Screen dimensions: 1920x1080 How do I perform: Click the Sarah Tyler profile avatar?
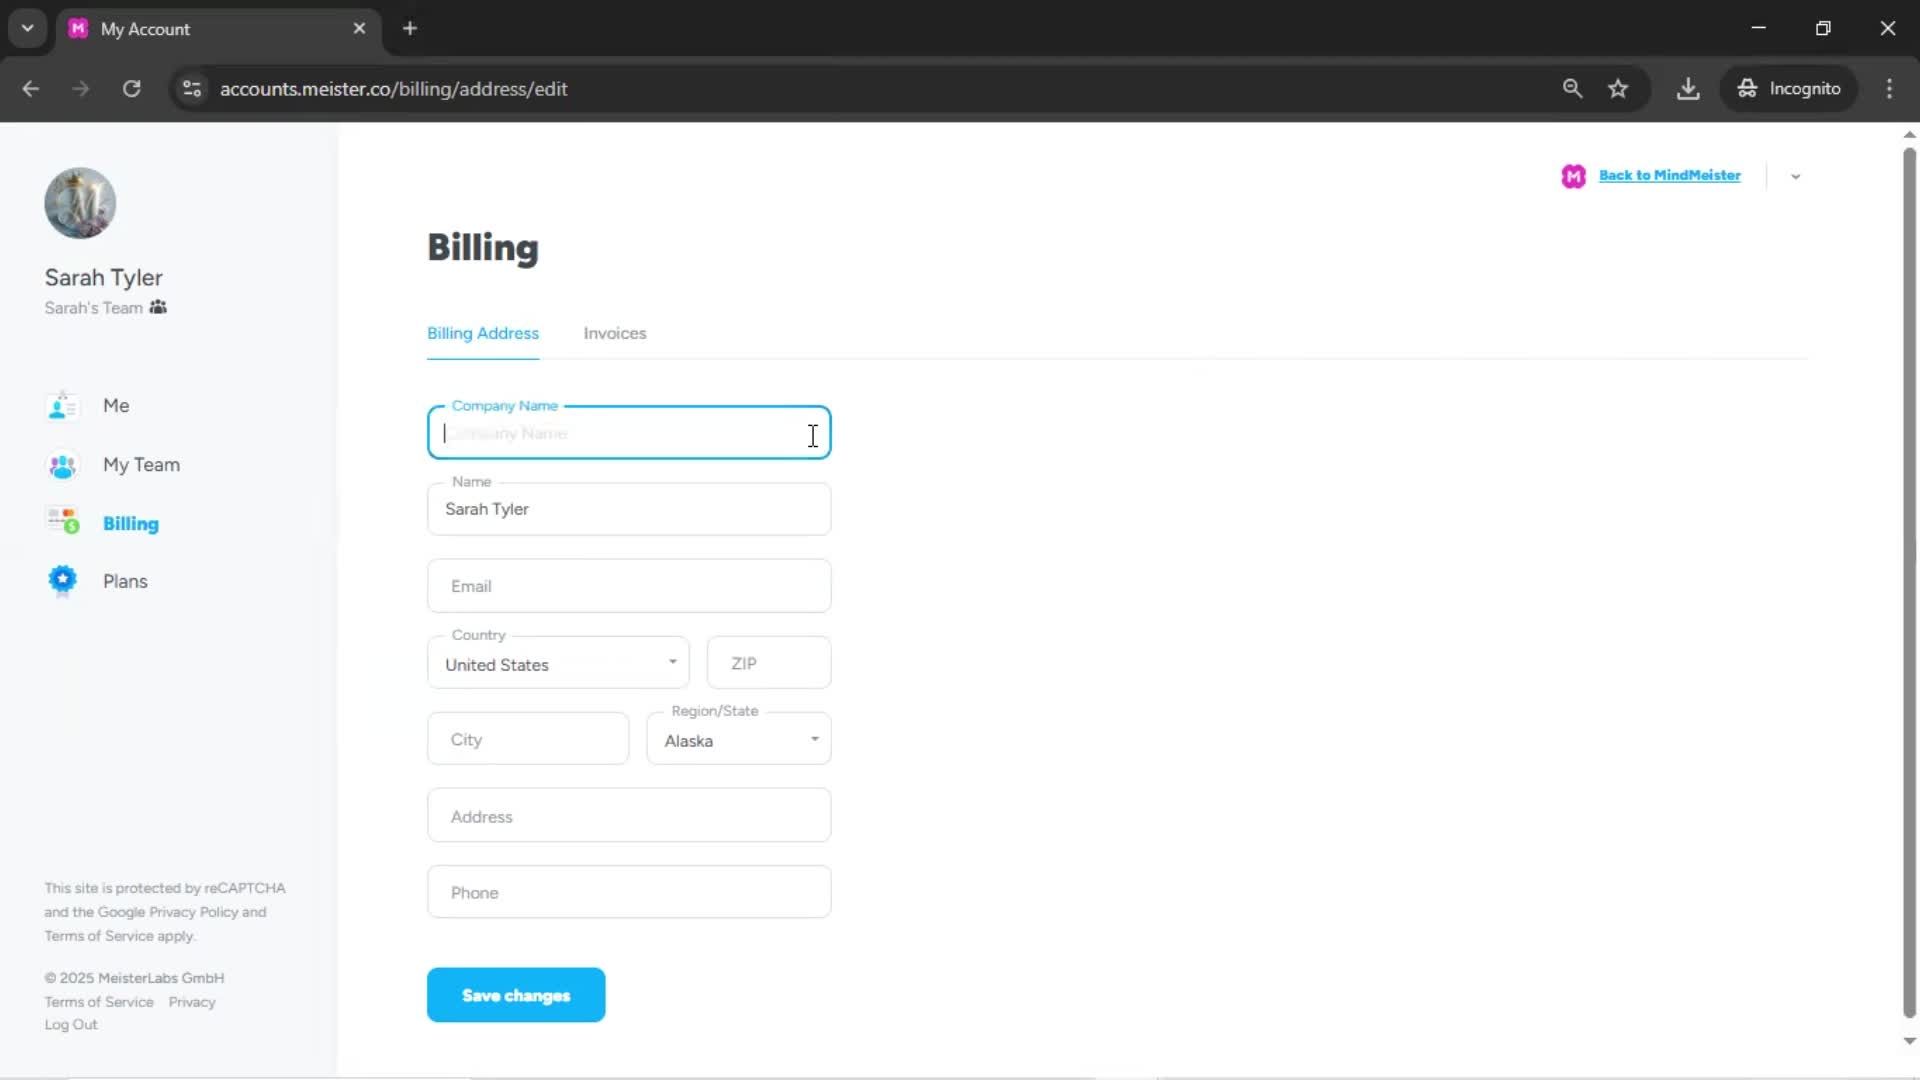[x=80, y=203]
